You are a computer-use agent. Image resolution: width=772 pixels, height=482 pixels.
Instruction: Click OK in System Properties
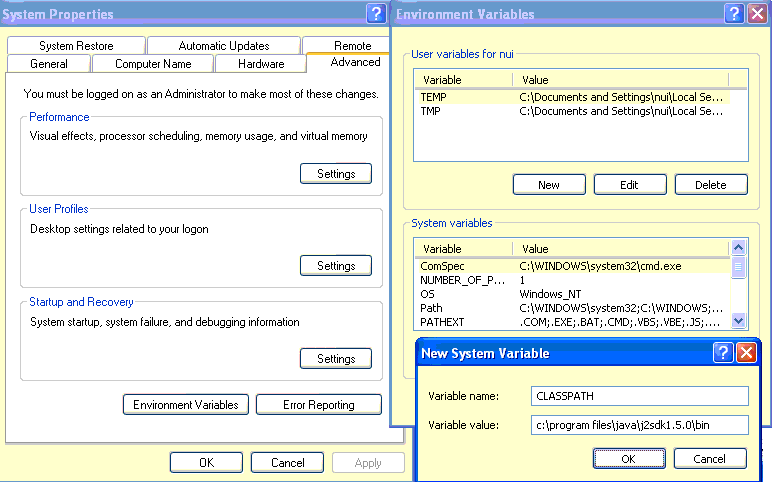point(206,463)
